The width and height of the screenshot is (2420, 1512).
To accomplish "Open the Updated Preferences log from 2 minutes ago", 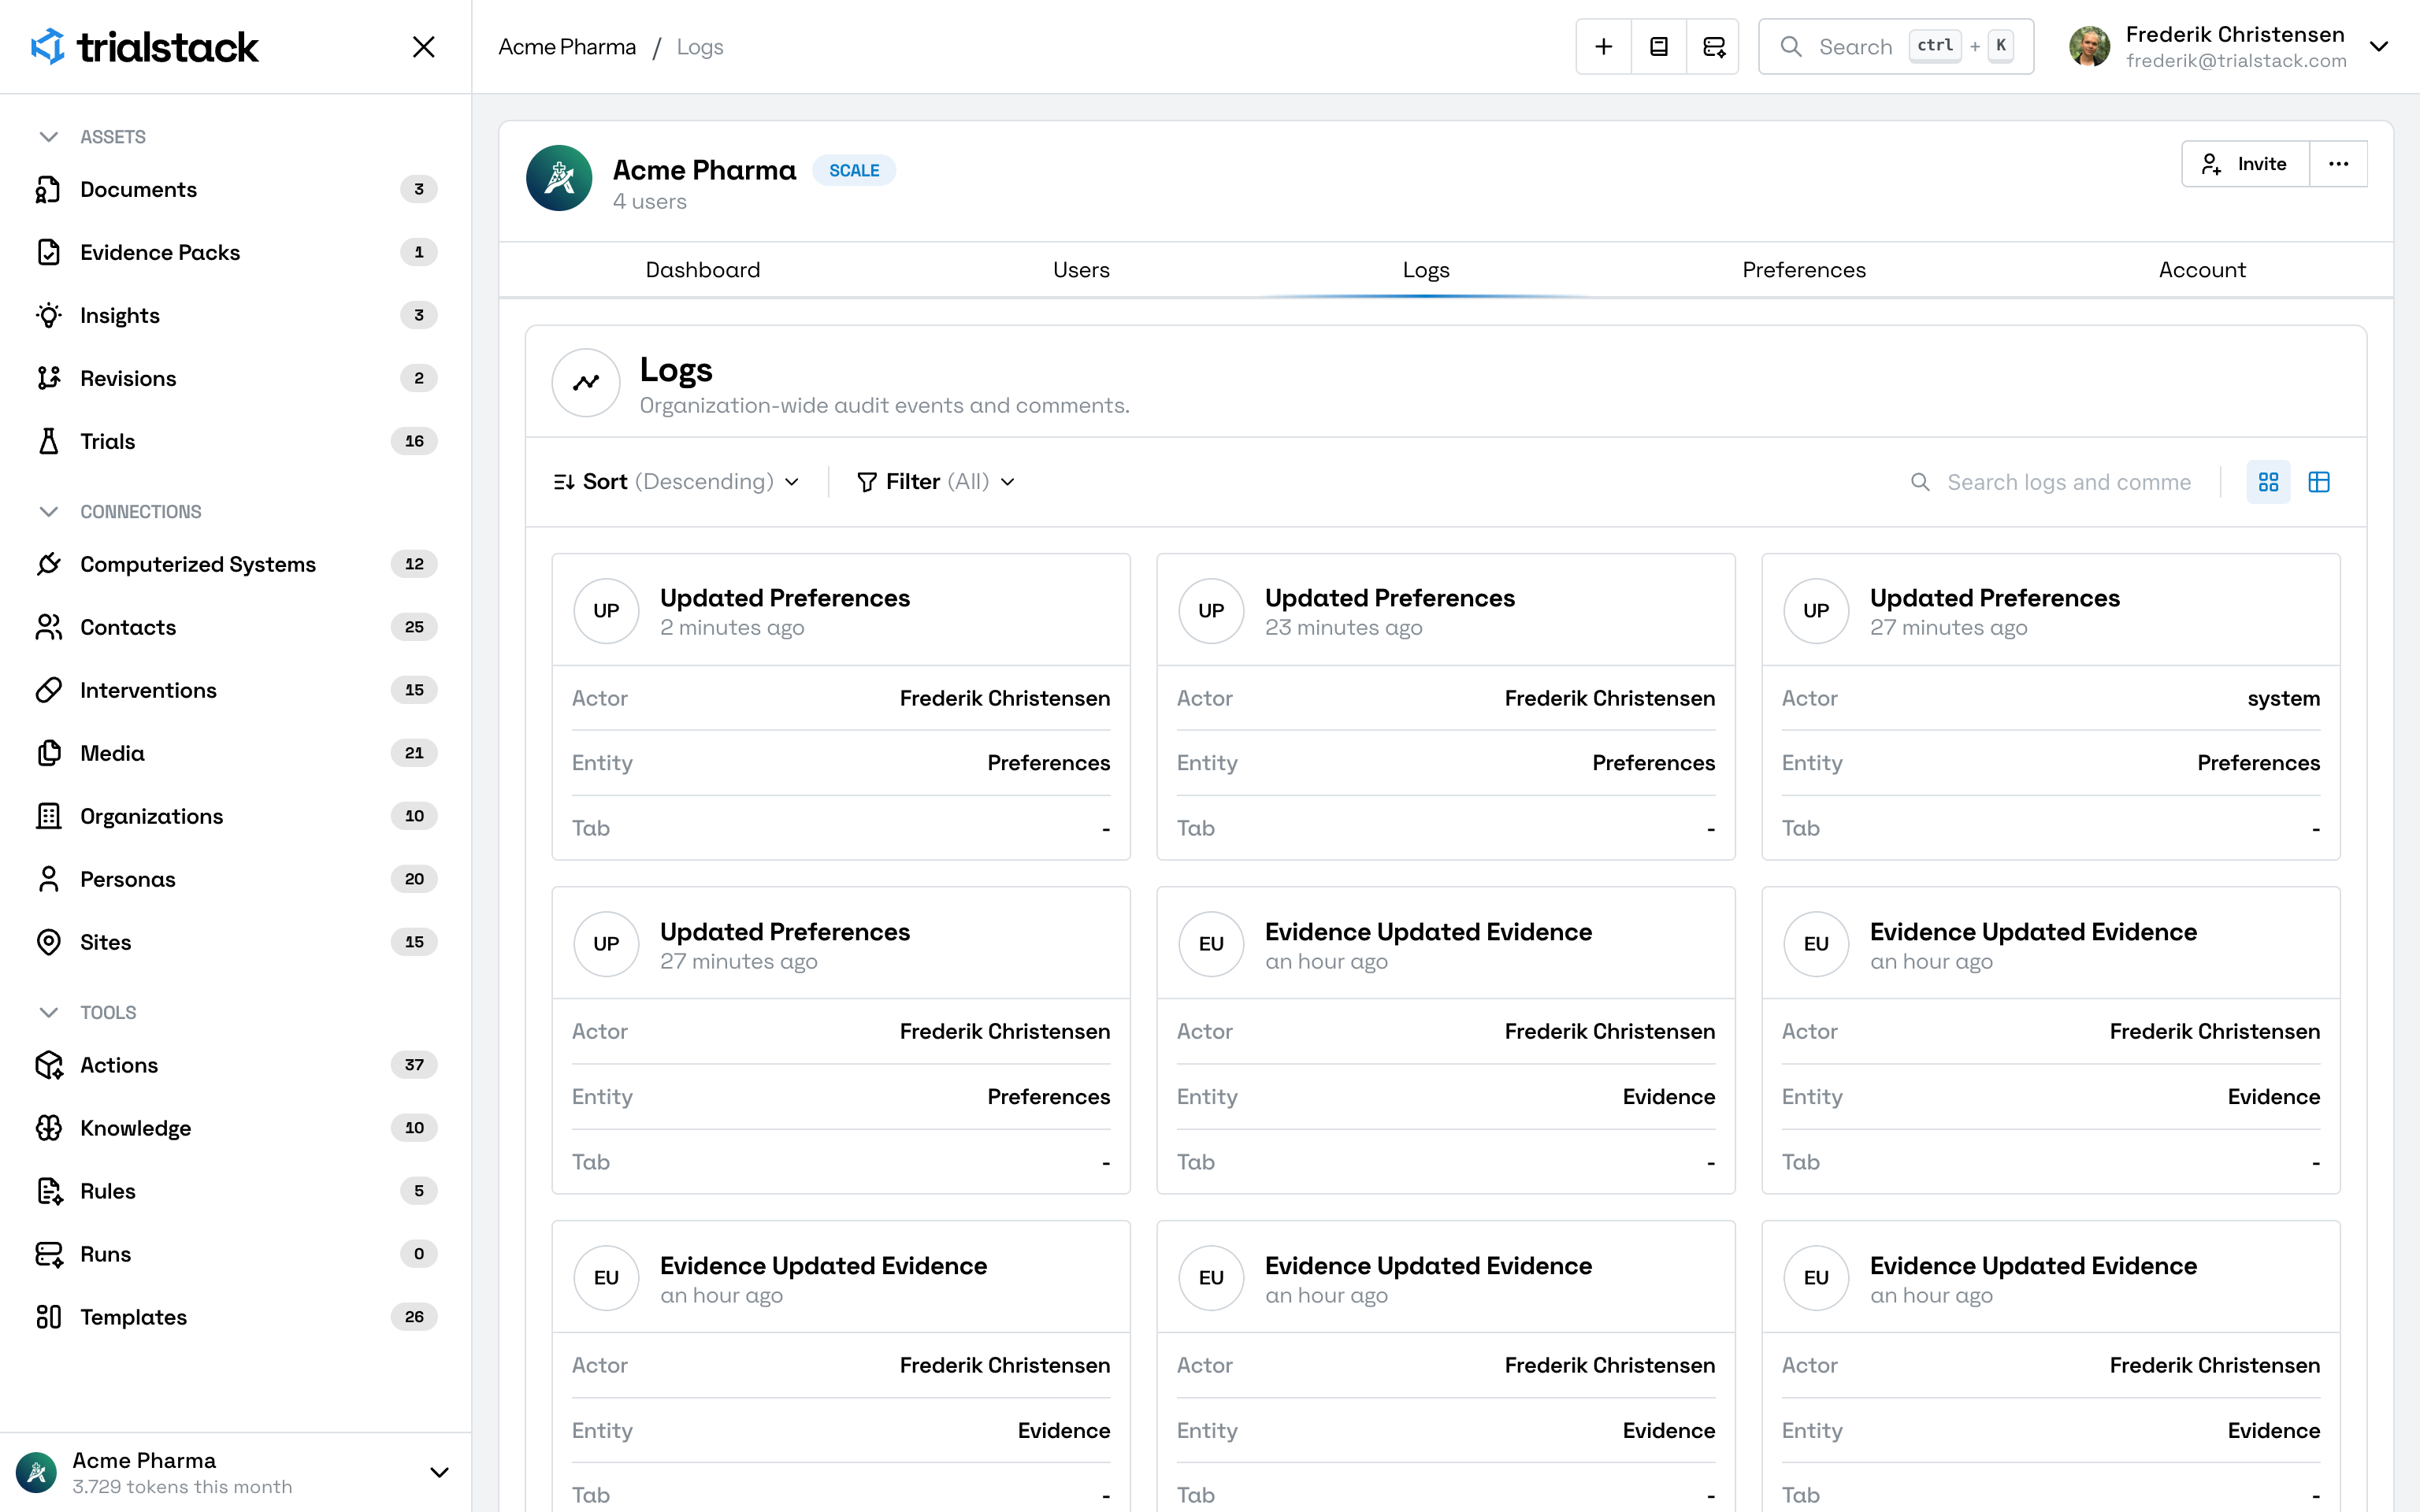I will (x=841, y=706).
